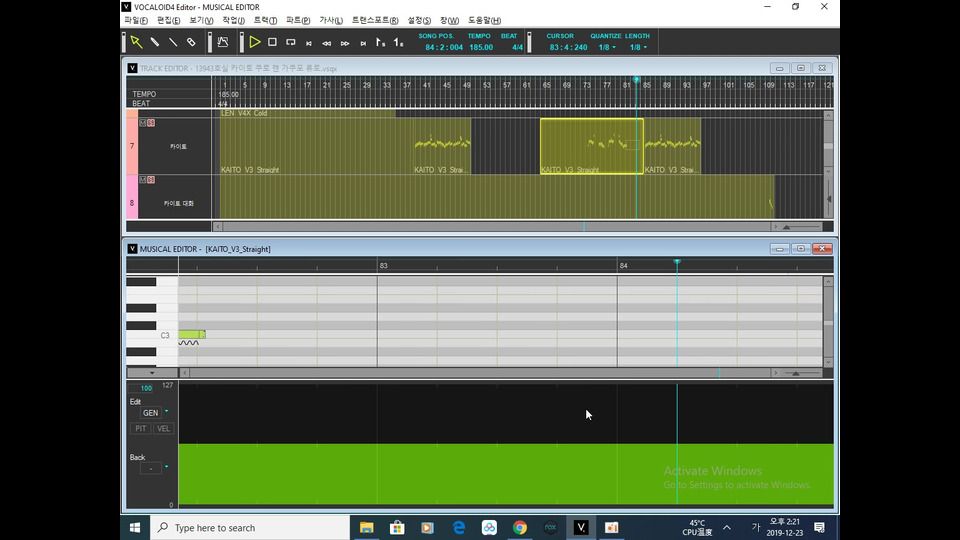
Task: Select the Eraser tool
Action: tap(191, 42)
